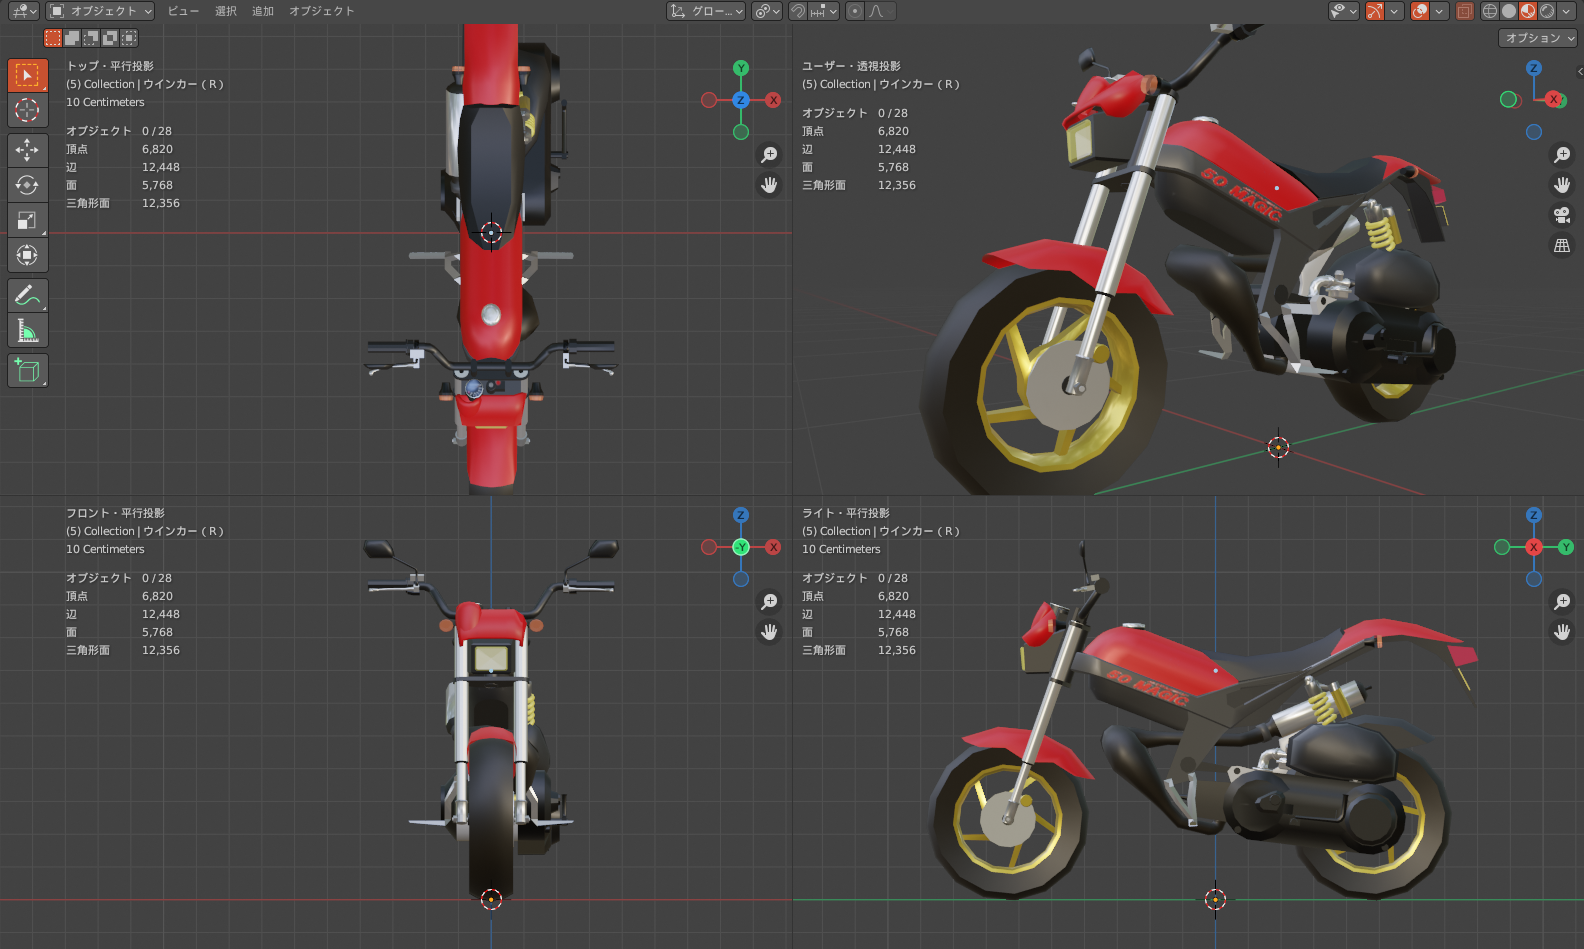Click the フロント・平行投影 view label

116,513
